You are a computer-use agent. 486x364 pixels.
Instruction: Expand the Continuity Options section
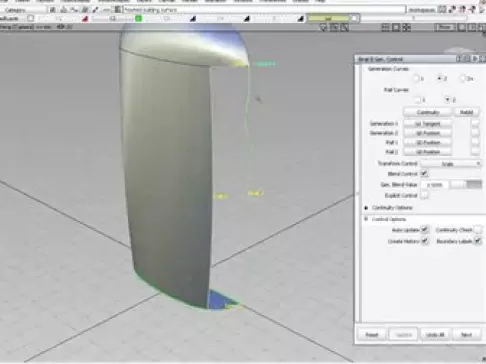click(366, 208)
